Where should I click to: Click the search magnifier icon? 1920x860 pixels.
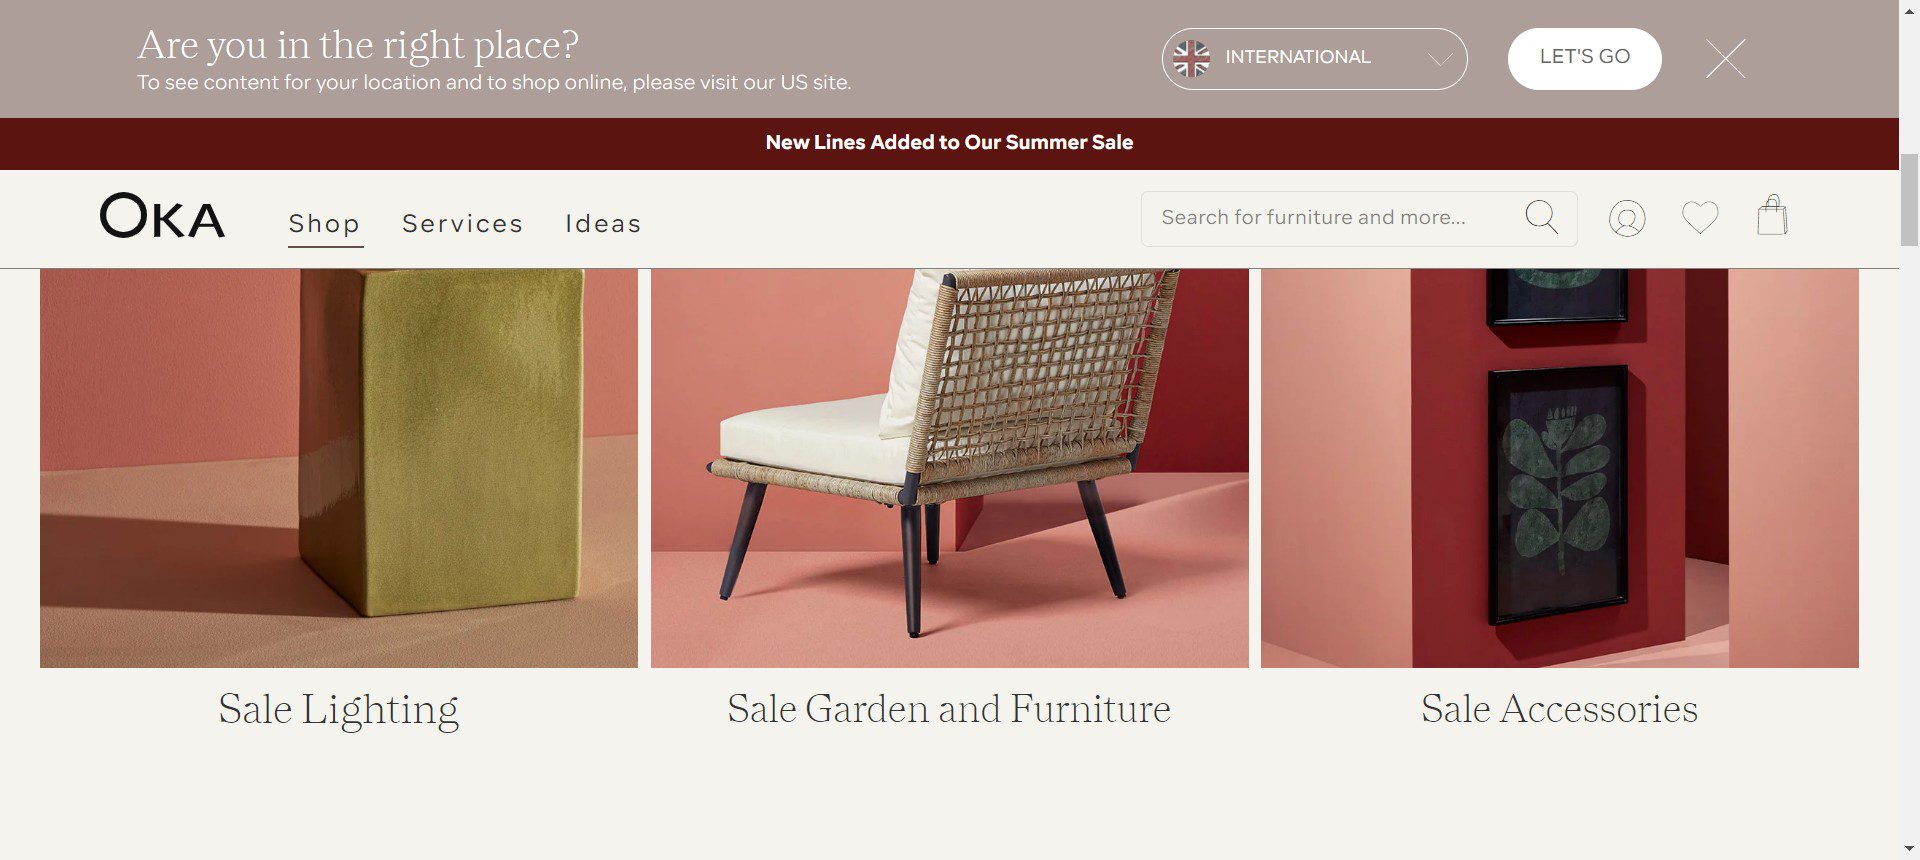click(x=1541, y=217)
